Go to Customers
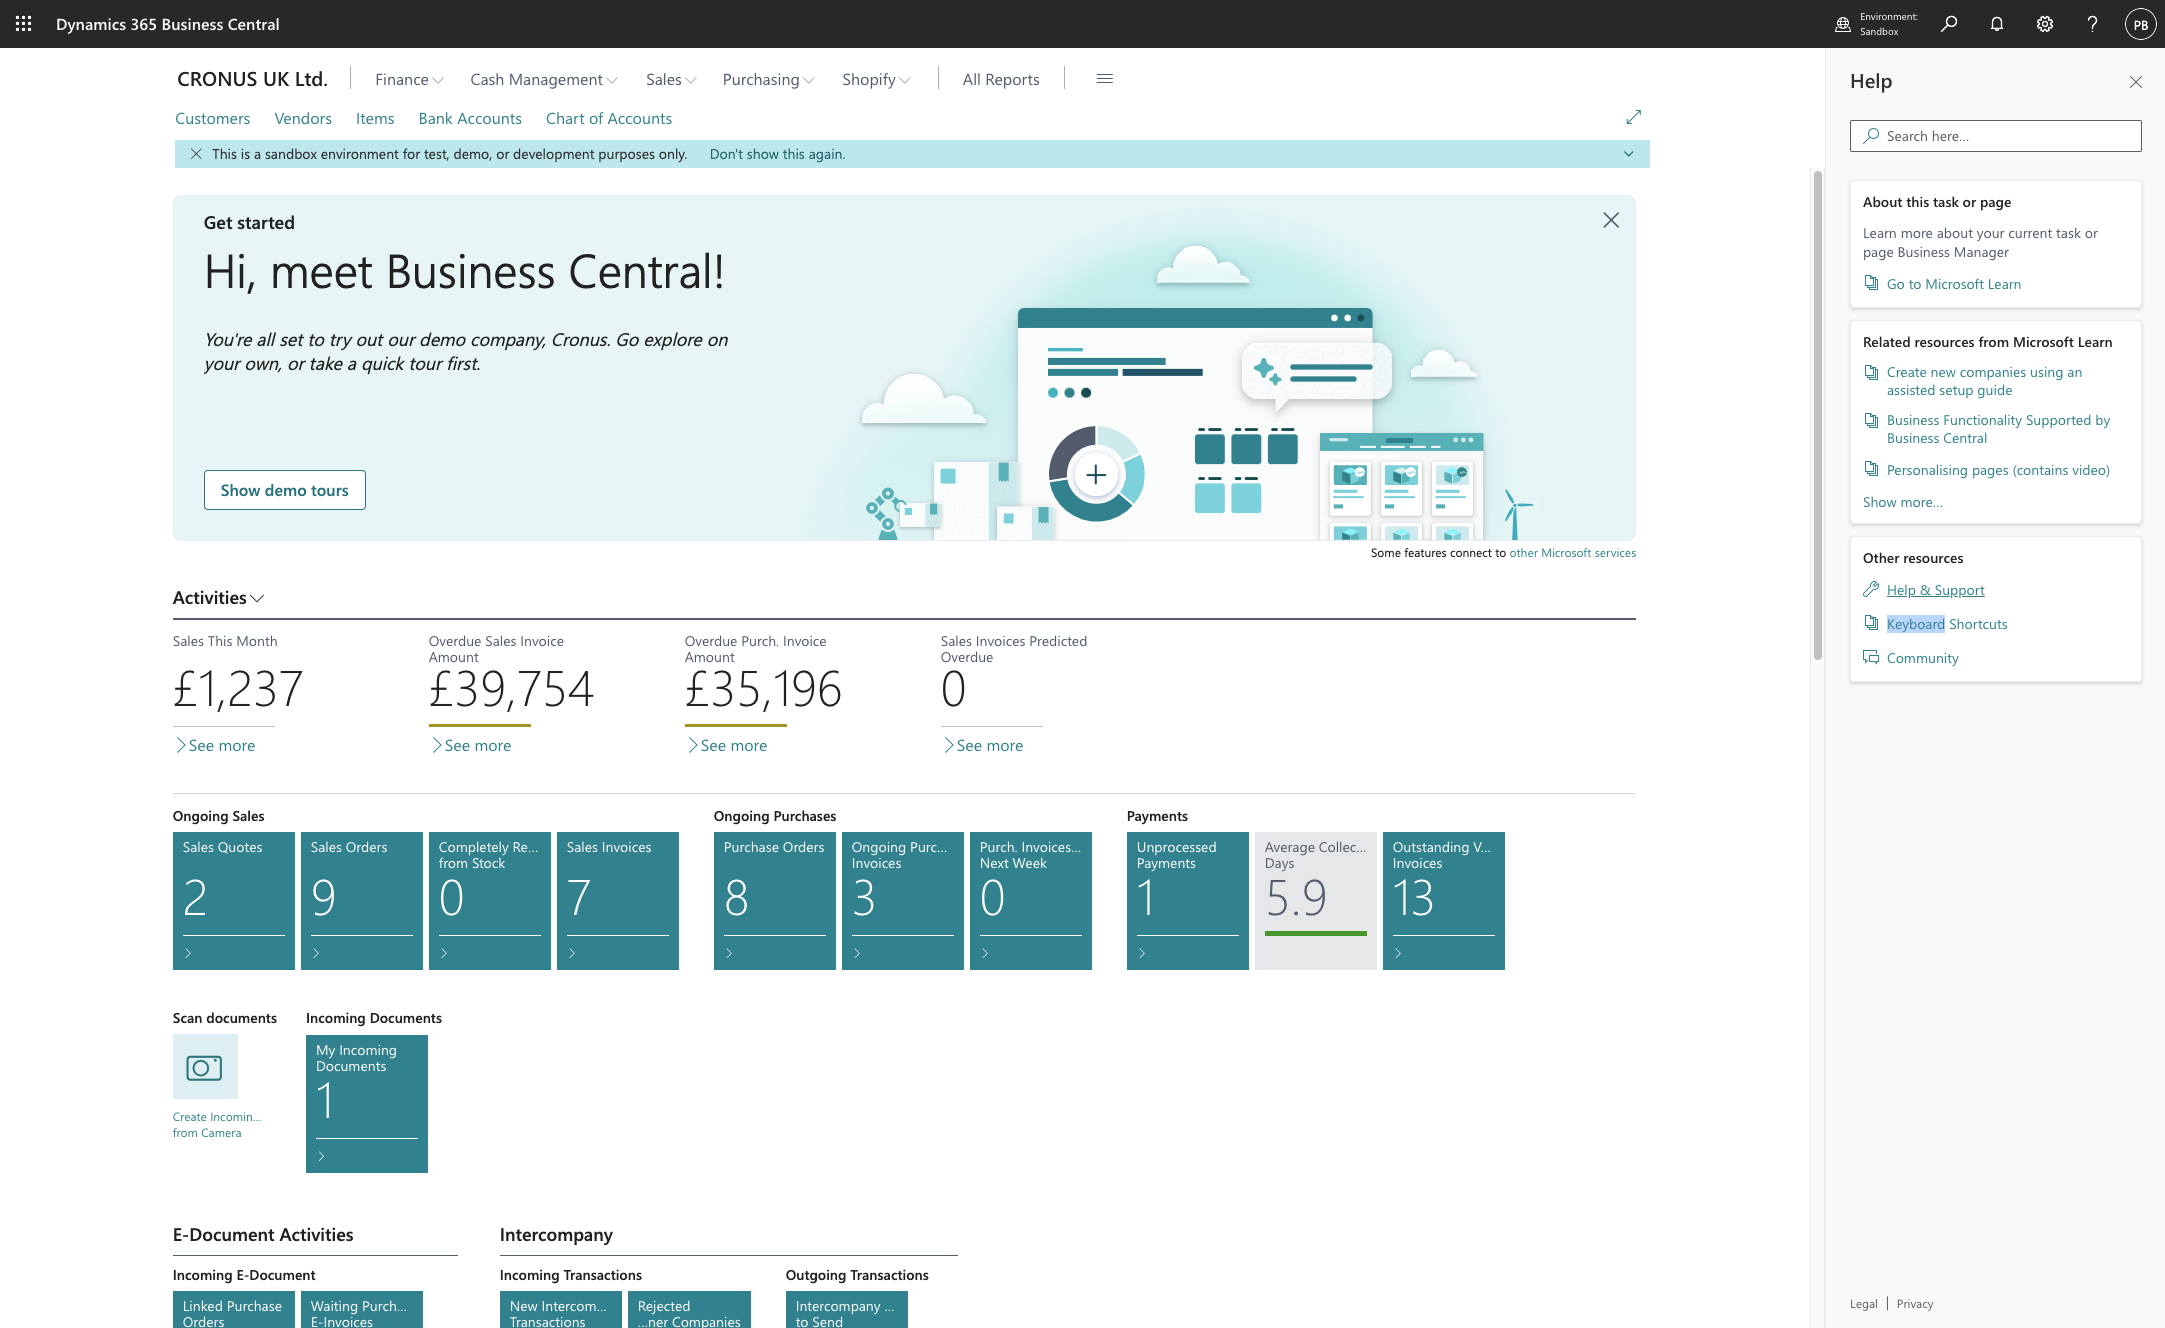This screenshot has height=1328, width=2165. click(213, 118)
